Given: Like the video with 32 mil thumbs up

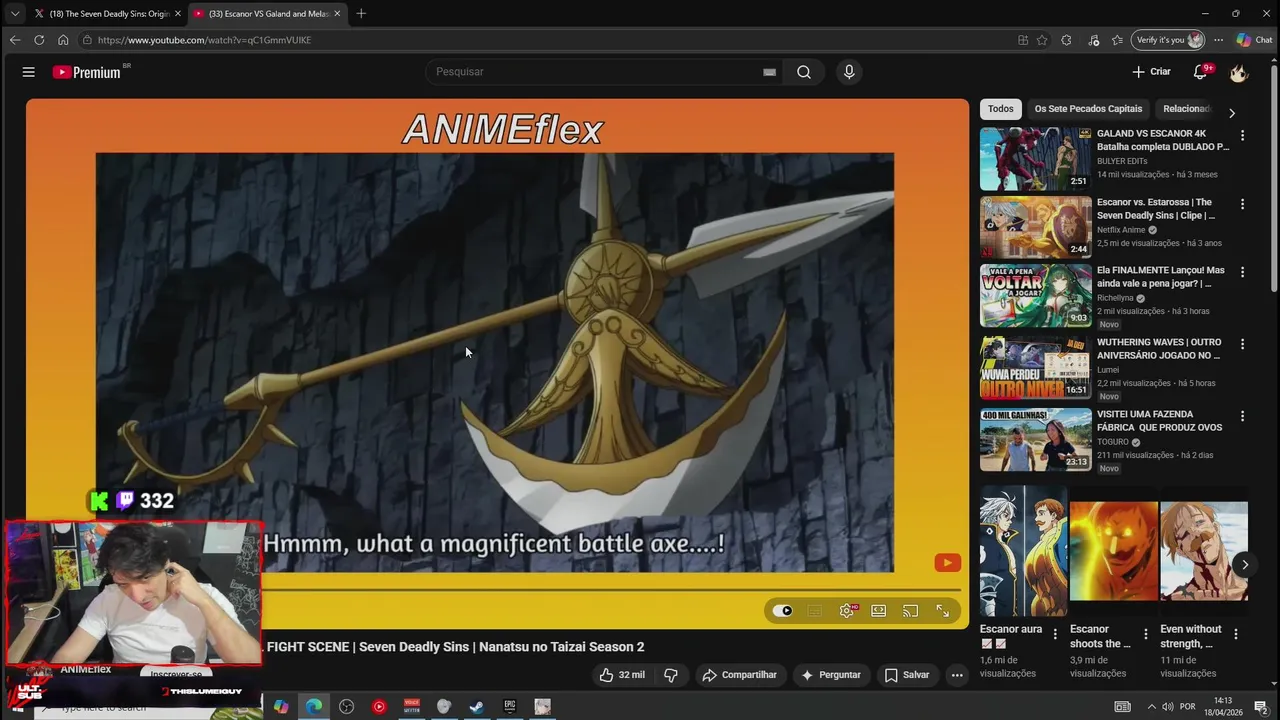Looking at the screenshot, I should (622, 675).
